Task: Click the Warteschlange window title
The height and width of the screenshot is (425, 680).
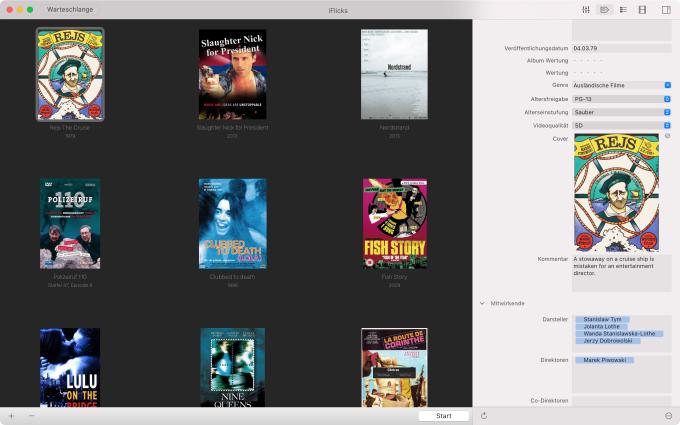Action: point(70,9)
